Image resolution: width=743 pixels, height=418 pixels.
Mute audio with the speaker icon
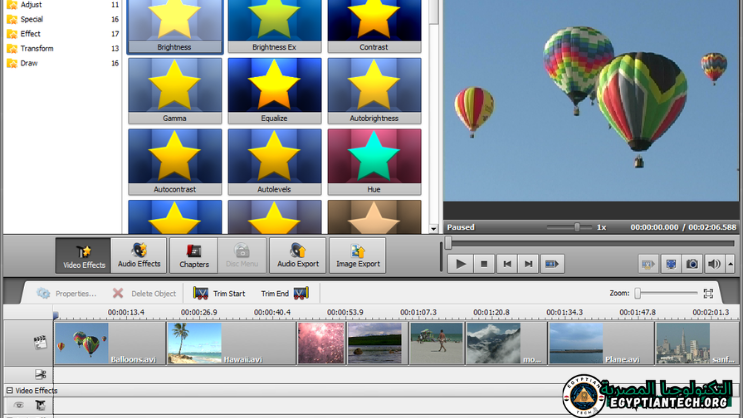[714, 264]
